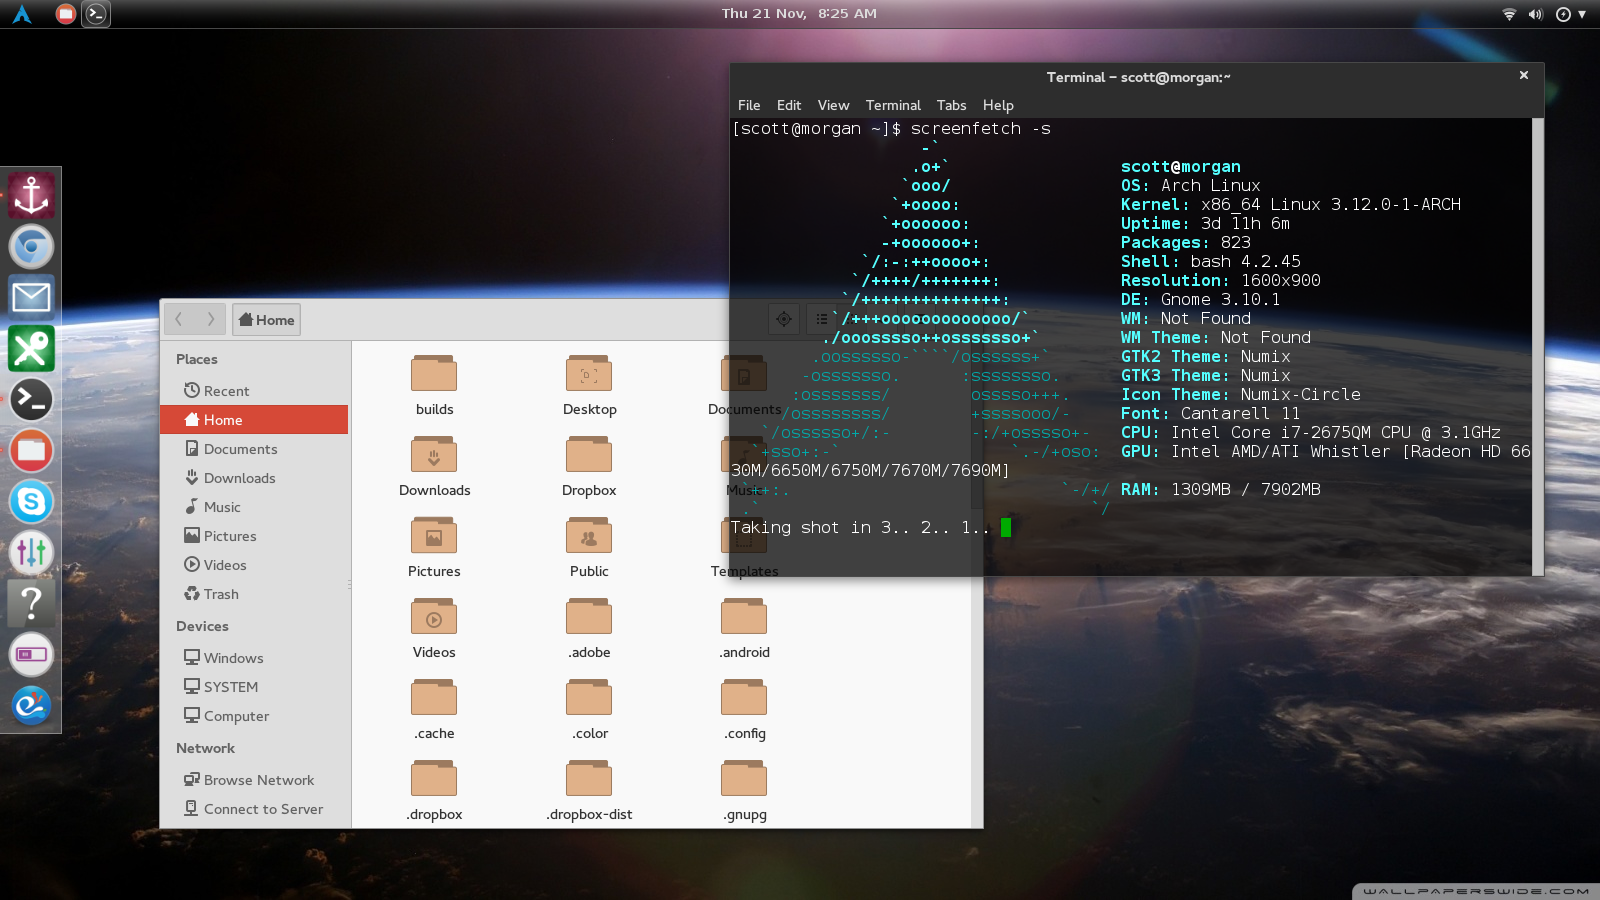Open the anchor app in the dock
This screenshot has height=900, width=1600.
click(31, 195)
